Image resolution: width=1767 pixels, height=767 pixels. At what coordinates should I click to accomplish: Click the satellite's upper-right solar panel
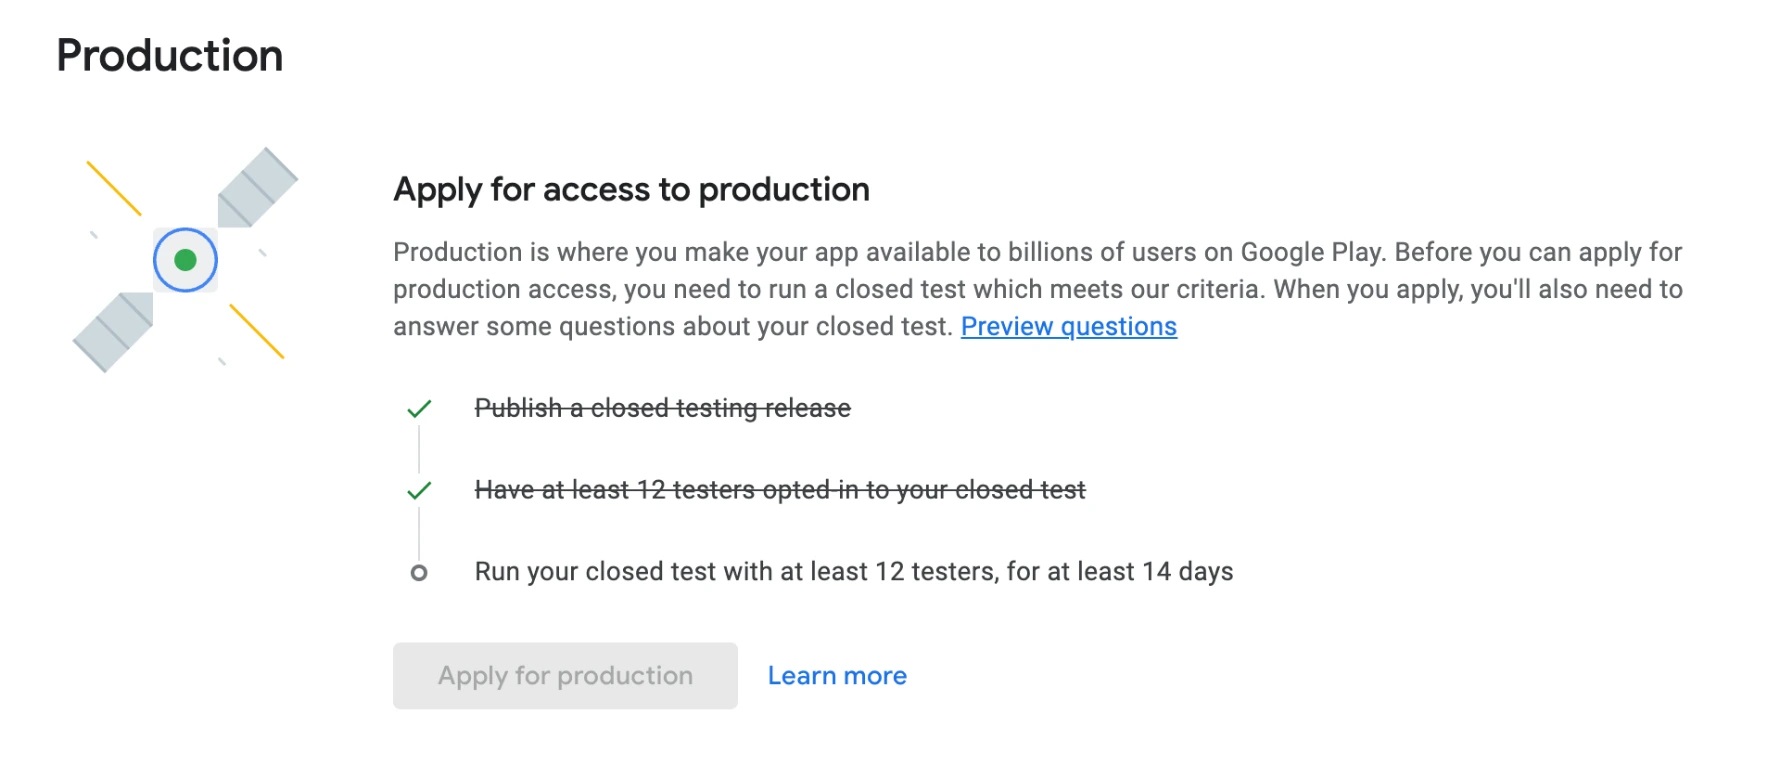[257, 187]
